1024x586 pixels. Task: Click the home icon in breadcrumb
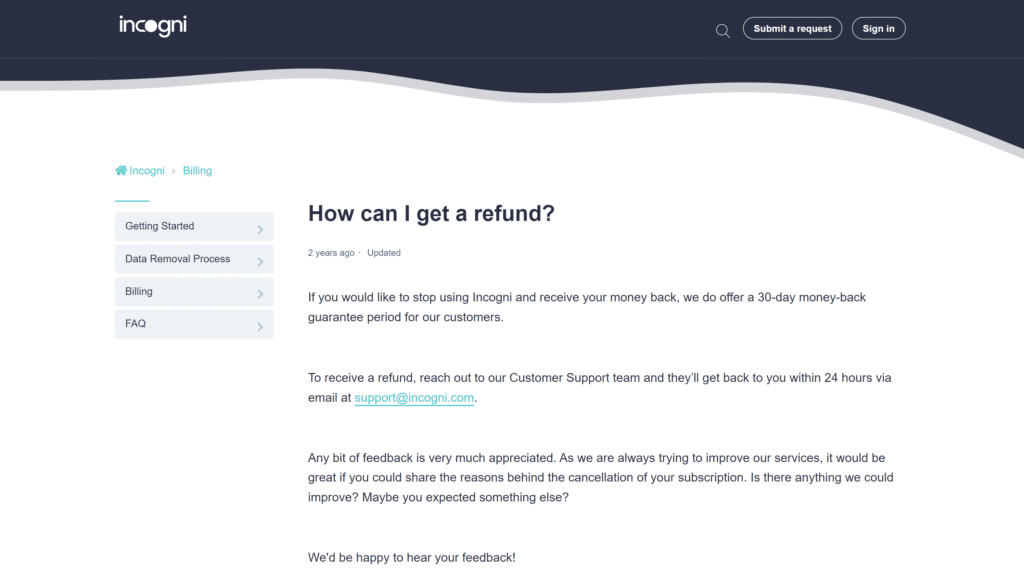click(121, 171)
